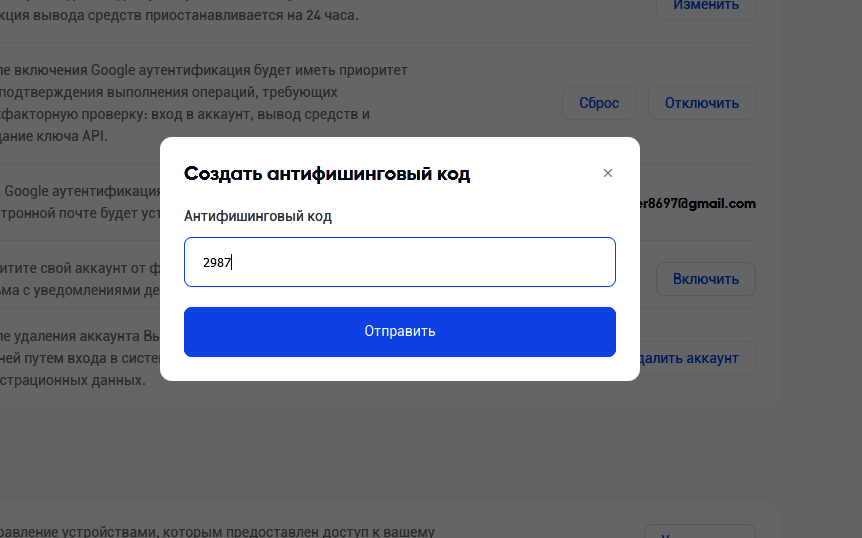Click the Создать антифишинговый код heading
Screen dimensions: 862x538
pyautogui.click(x=327, y=174)
